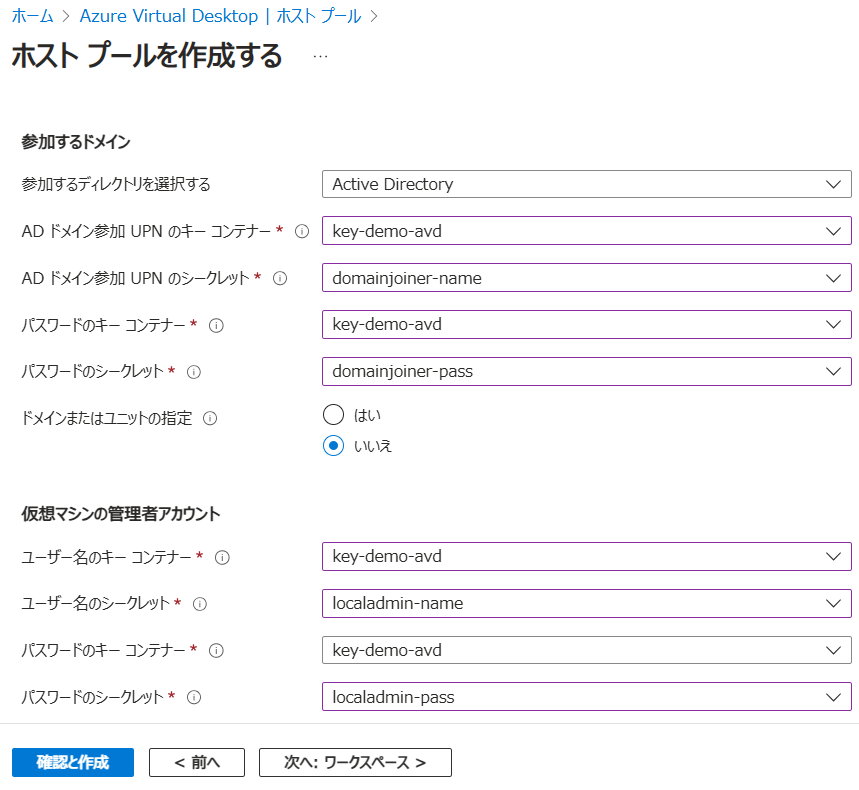Image resolution: width=859 pixels, height=790 pixels.
Task: Expand the domainjoiner-name secret dropdown
Action: point(586,278)
